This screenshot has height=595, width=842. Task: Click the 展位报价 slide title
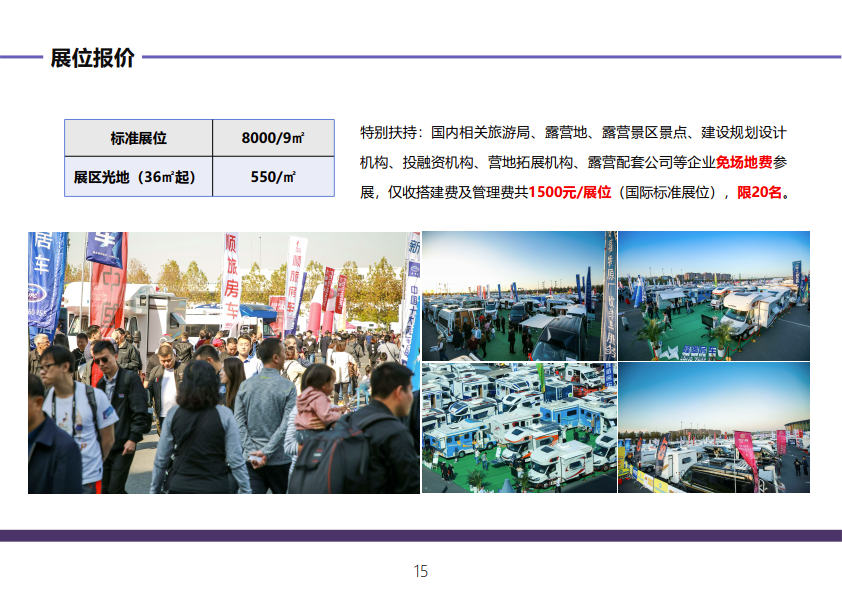click(x=92, y=58)
